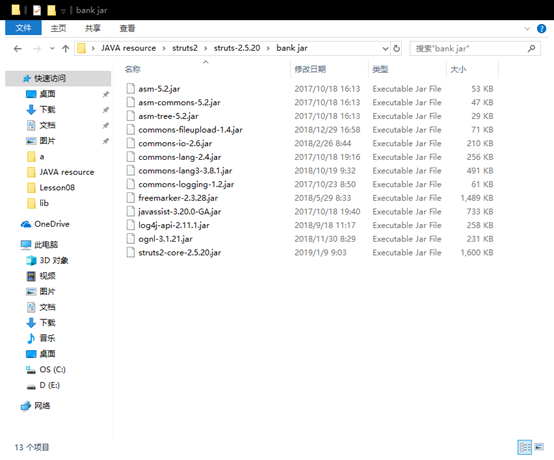The height and width of the screenshot is (460, 554).
Task: Open the 查看 ribbon tab
Action: [x=127, y=28]
